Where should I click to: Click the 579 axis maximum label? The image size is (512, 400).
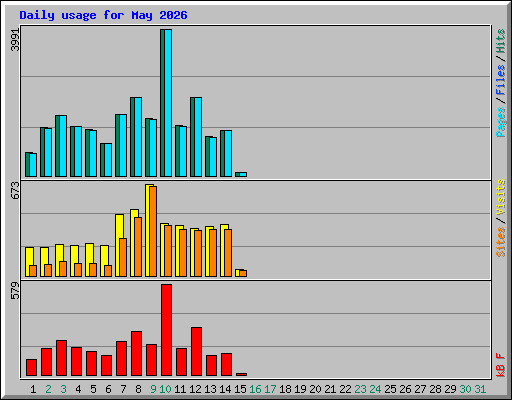[15, 291]
